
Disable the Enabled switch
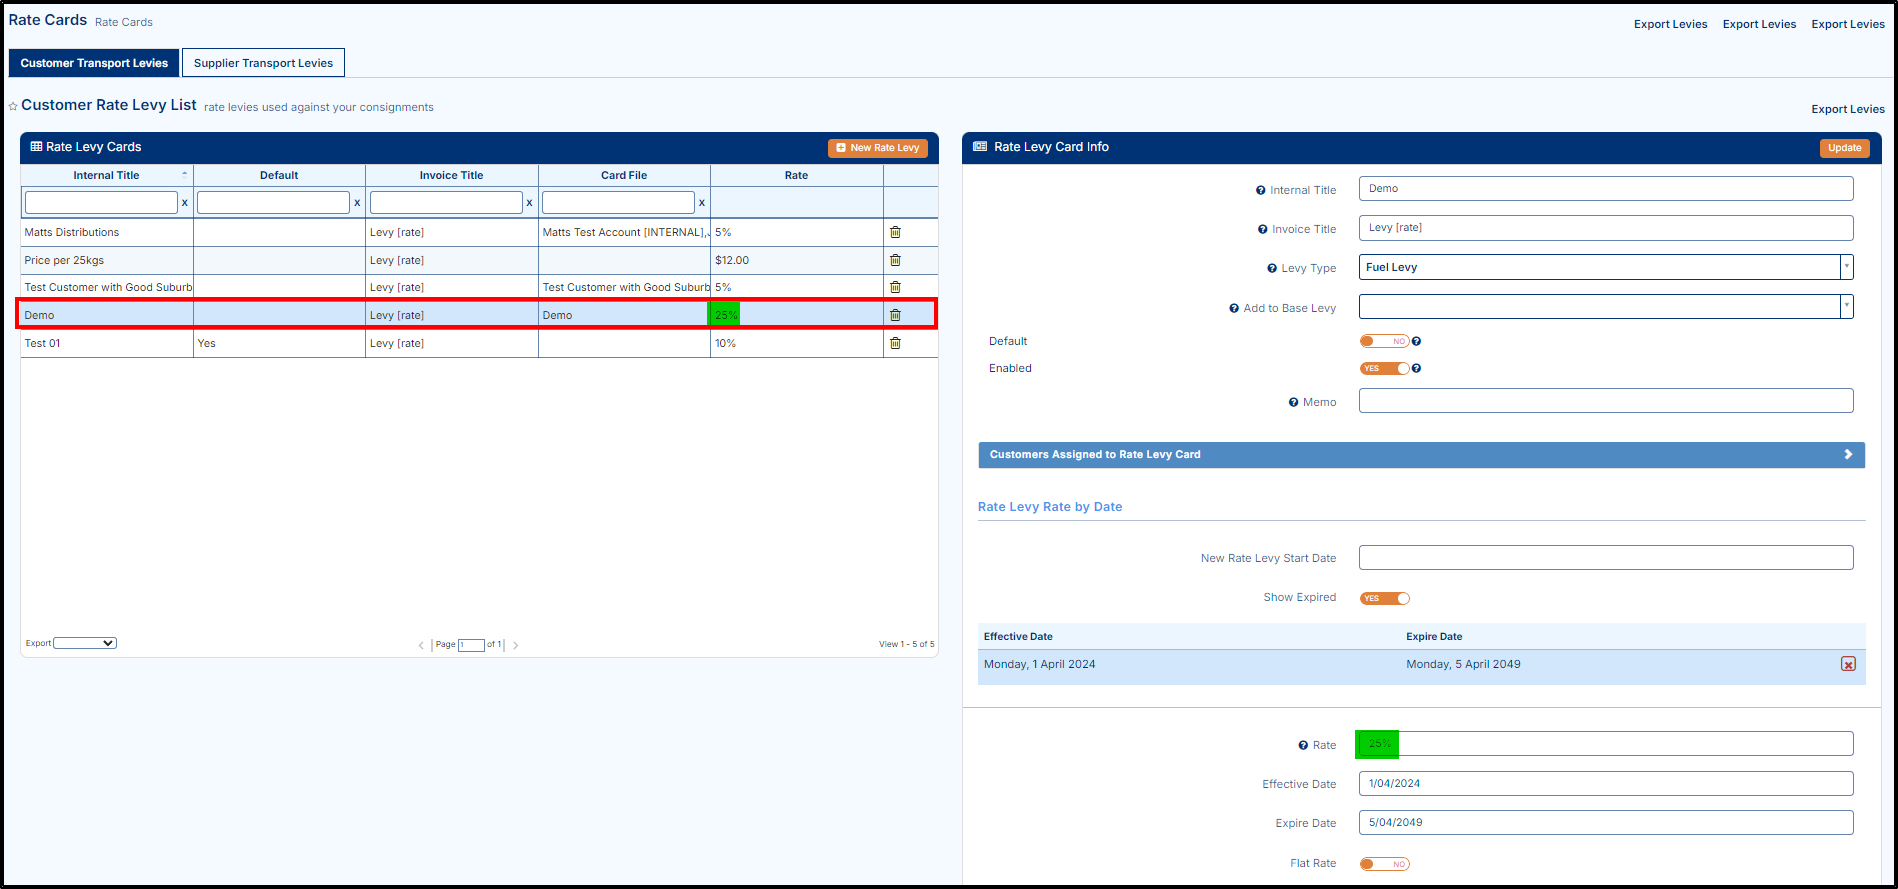point(1384,369)
